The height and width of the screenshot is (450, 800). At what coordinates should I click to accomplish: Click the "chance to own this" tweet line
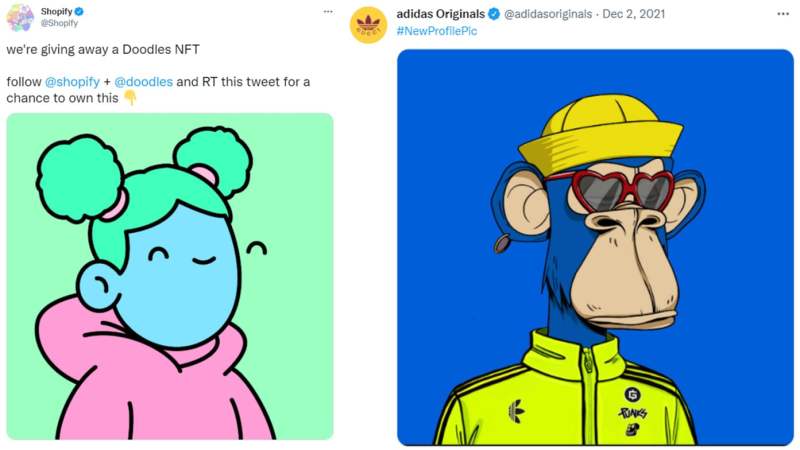click(x=62, y=98)
